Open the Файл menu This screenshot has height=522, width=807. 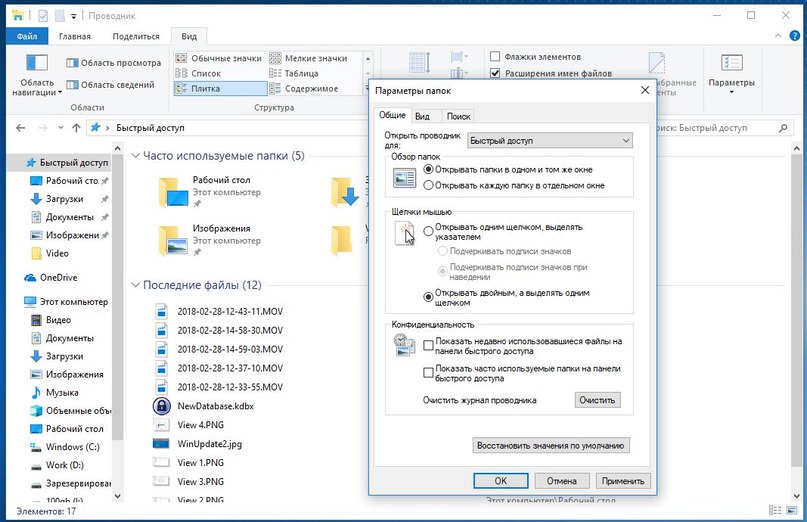coord(27,36)
